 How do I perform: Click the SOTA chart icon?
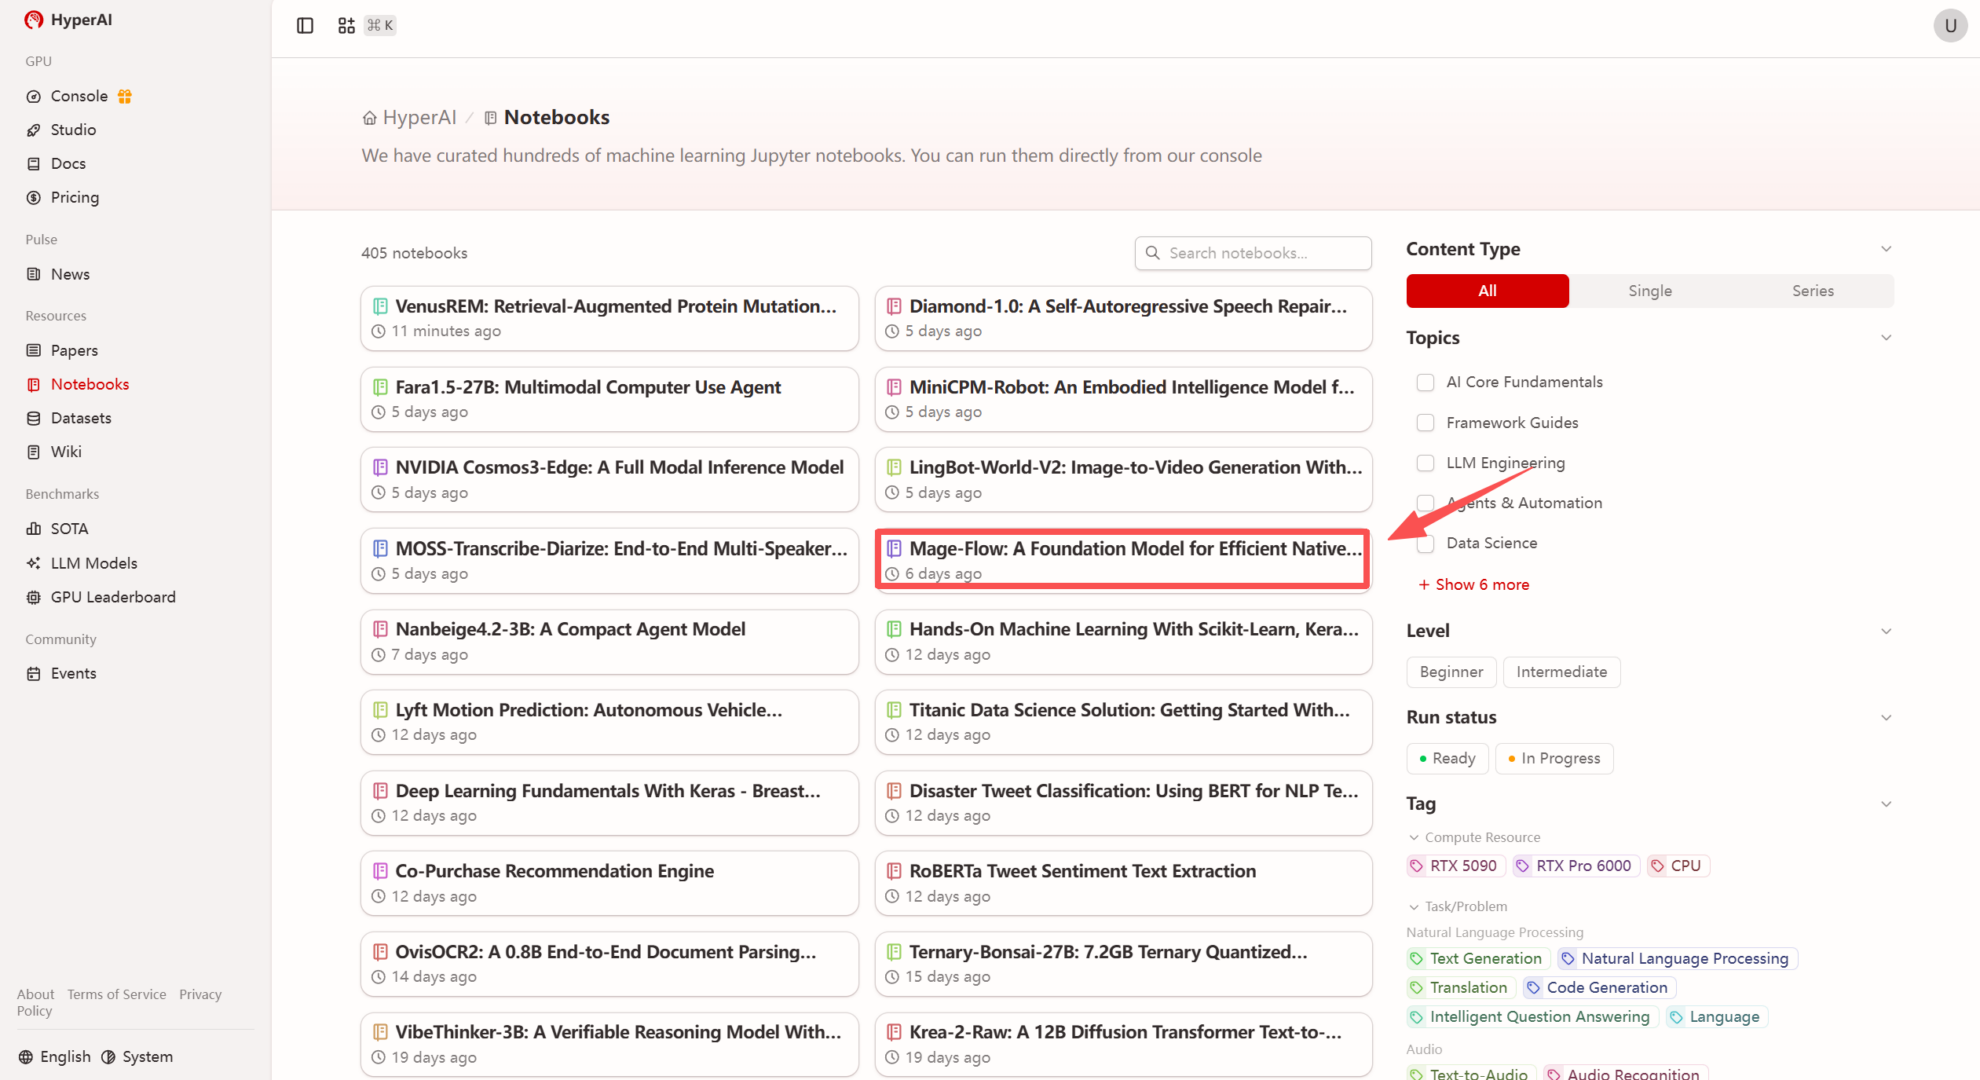(33, 529)
